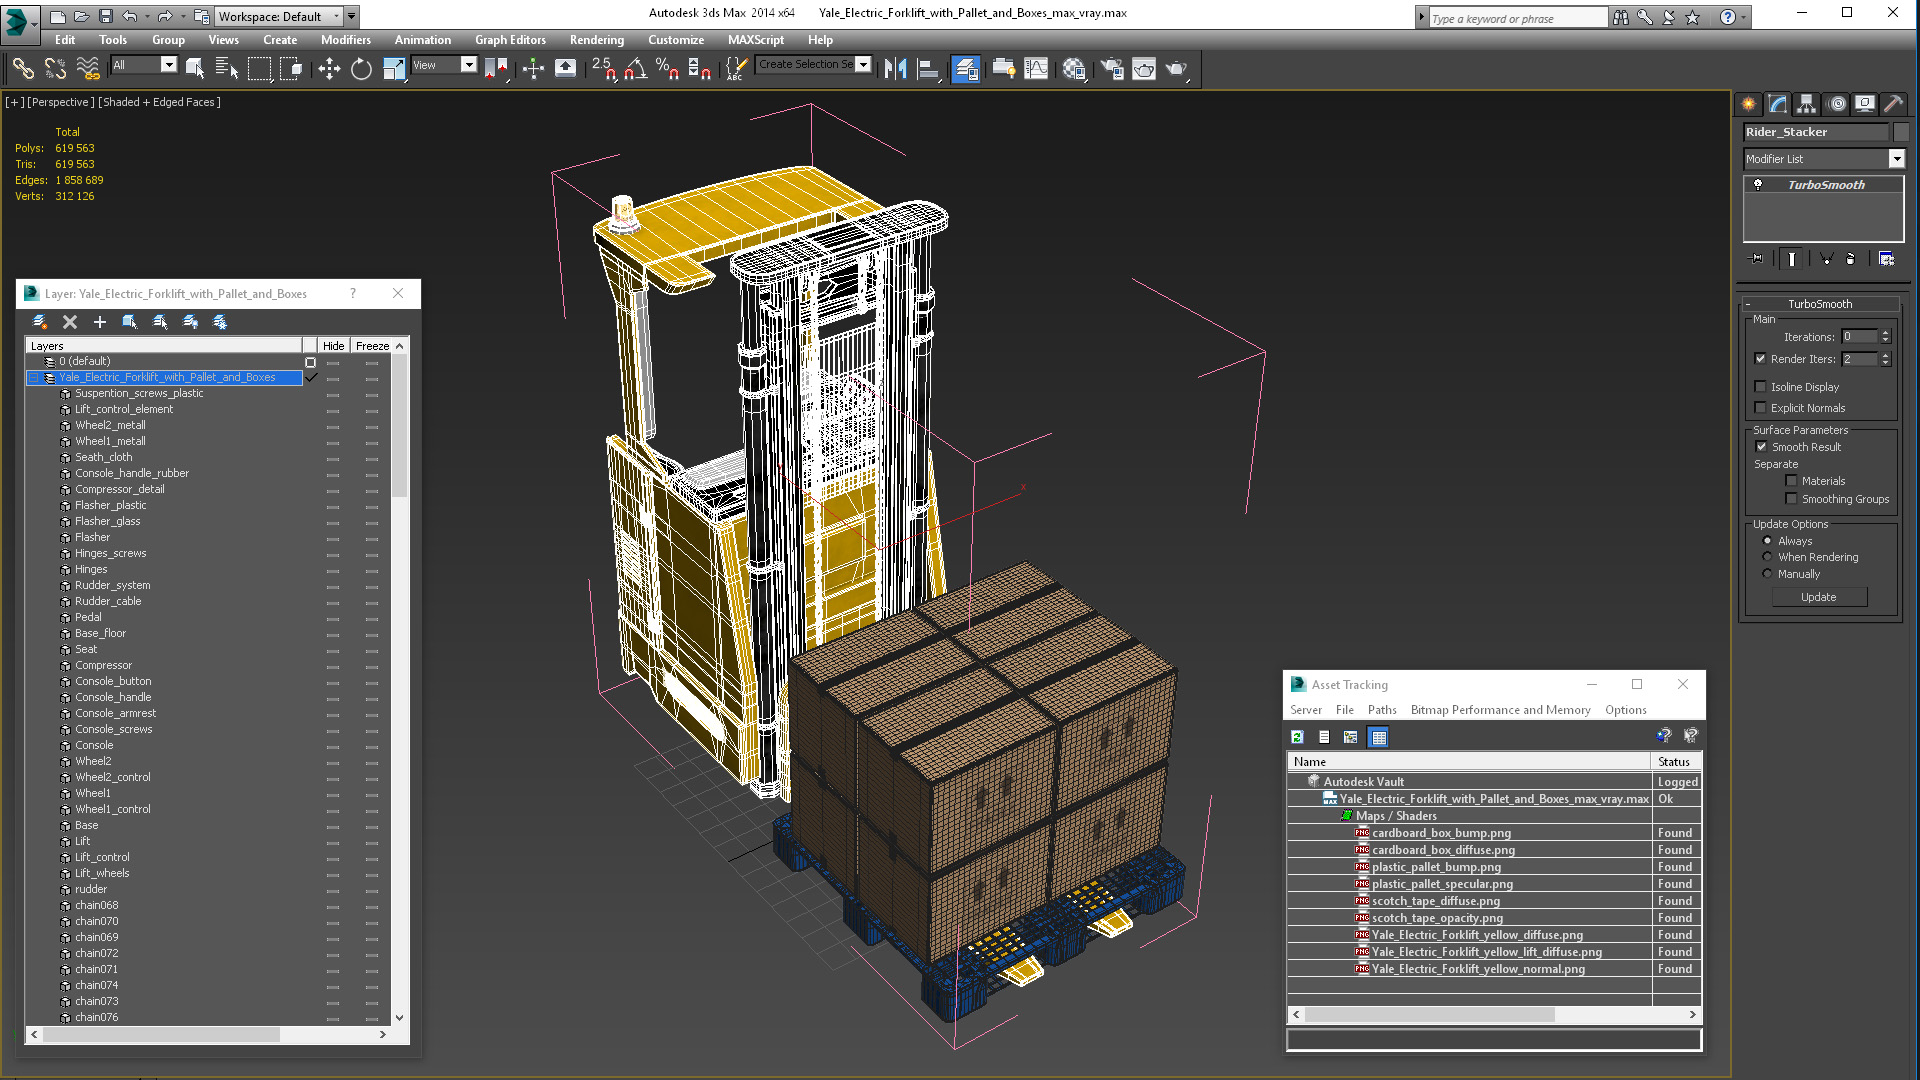Open Paths menu in Asset Tracking
The image size is (1920, 1080).
tap(1382, 710)
